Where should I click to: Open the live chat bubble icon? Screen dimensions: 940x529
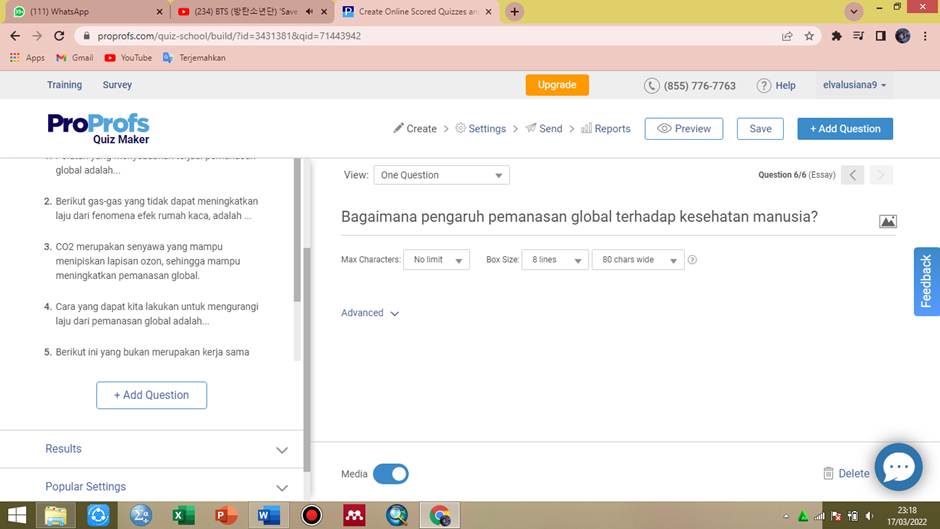pyautogui.click(x=898, y=467)
